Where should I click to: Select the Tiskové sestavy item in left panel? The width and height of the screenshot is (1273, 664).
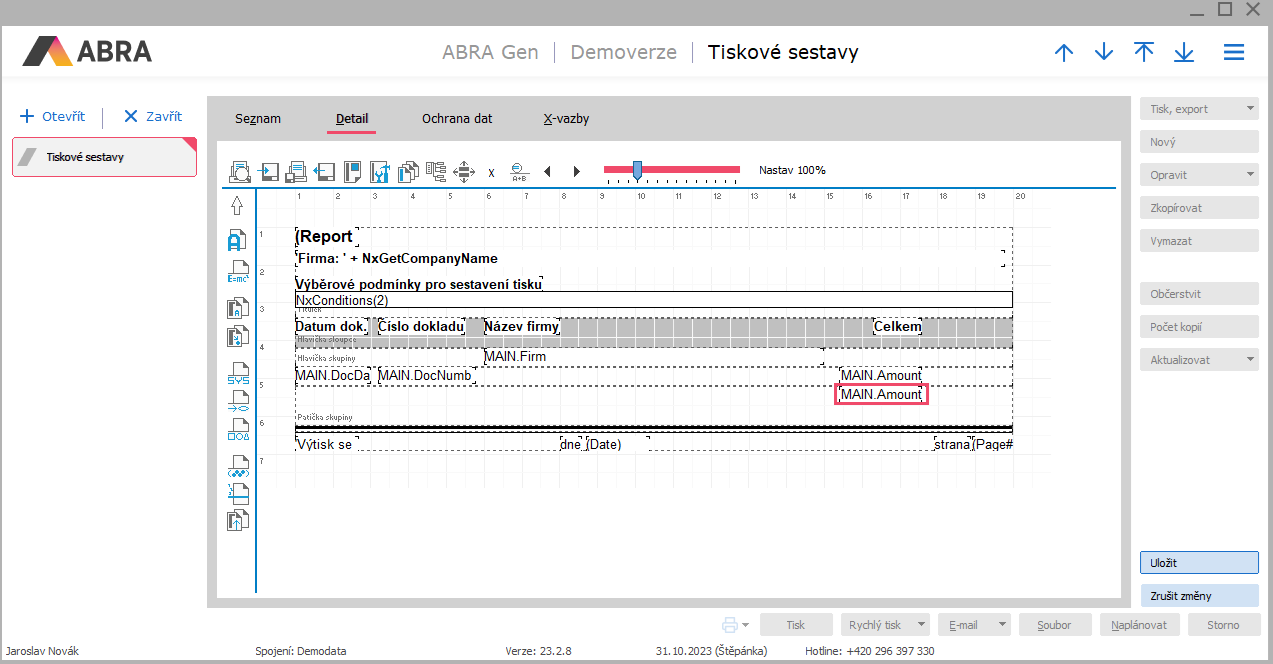tap(104, 157)
